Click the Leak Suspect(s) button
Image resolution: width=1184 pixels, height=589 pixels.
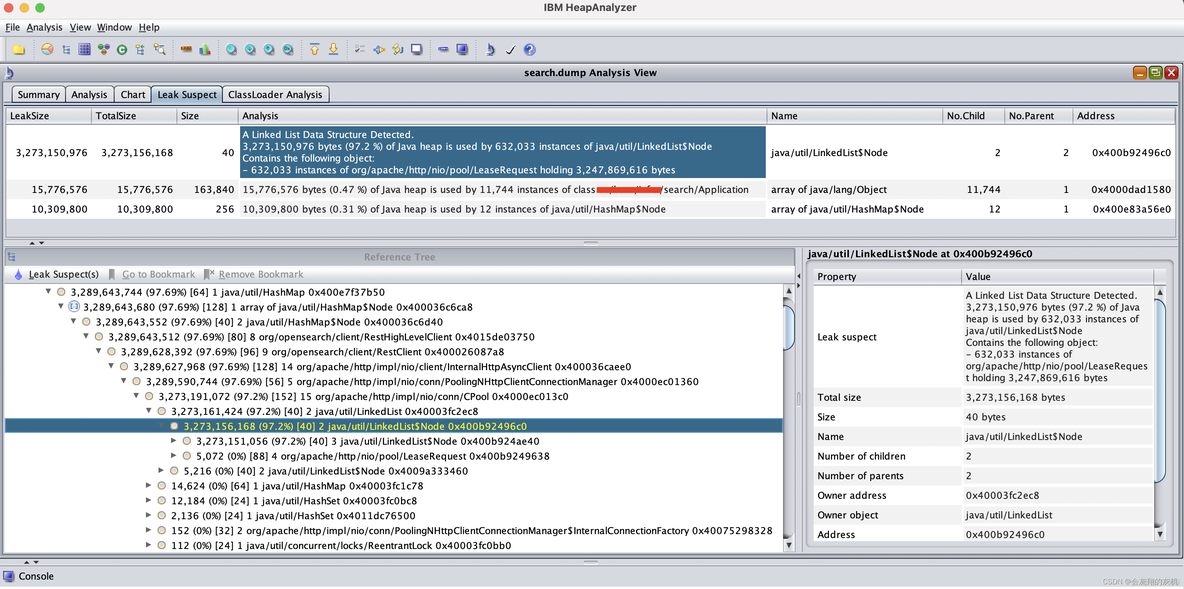click(57, 274)
